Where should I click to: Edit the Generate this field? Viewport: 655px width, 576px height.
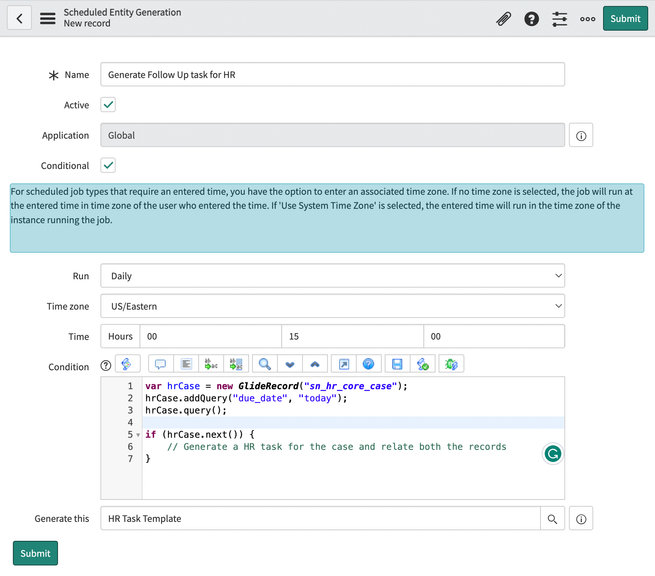coord(320,518)
